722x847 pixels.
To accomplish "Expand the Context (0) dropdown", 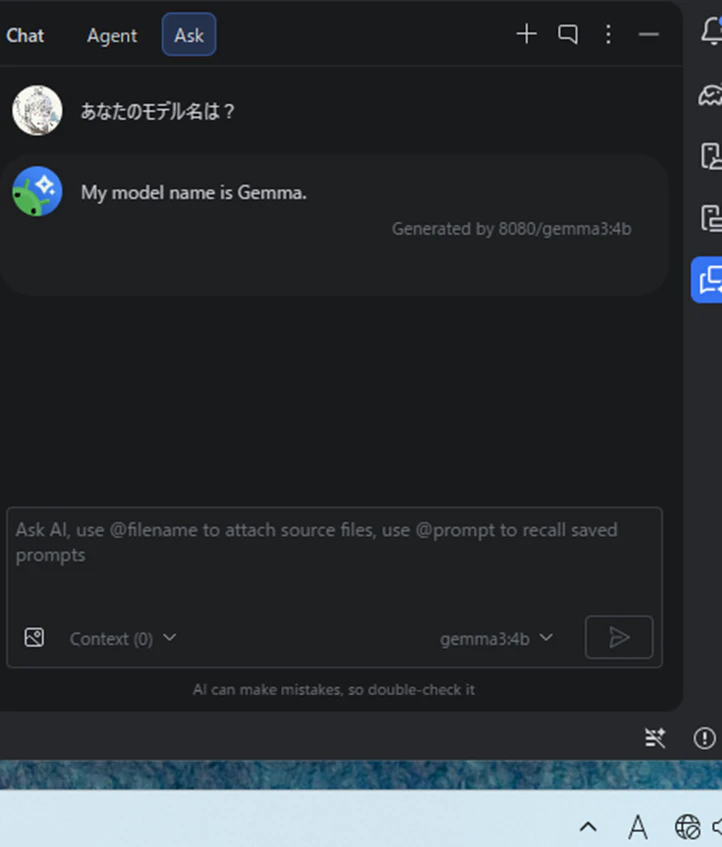I will pyautogui.click(x=123, y=638).
